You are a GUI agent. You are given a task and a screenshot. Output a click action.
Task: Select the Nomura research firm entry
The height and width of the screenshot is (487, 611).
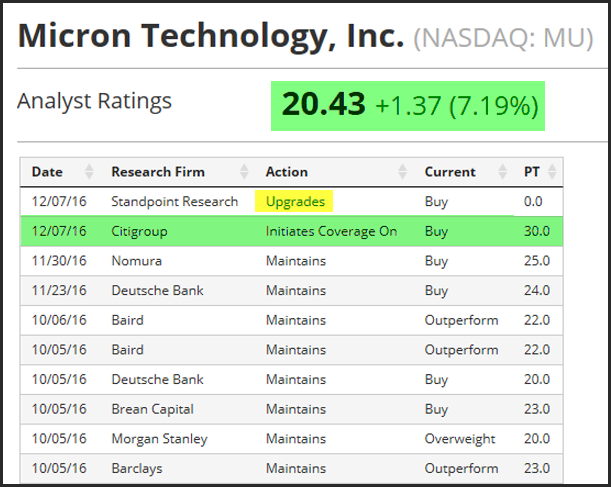[x=136, y=261]
